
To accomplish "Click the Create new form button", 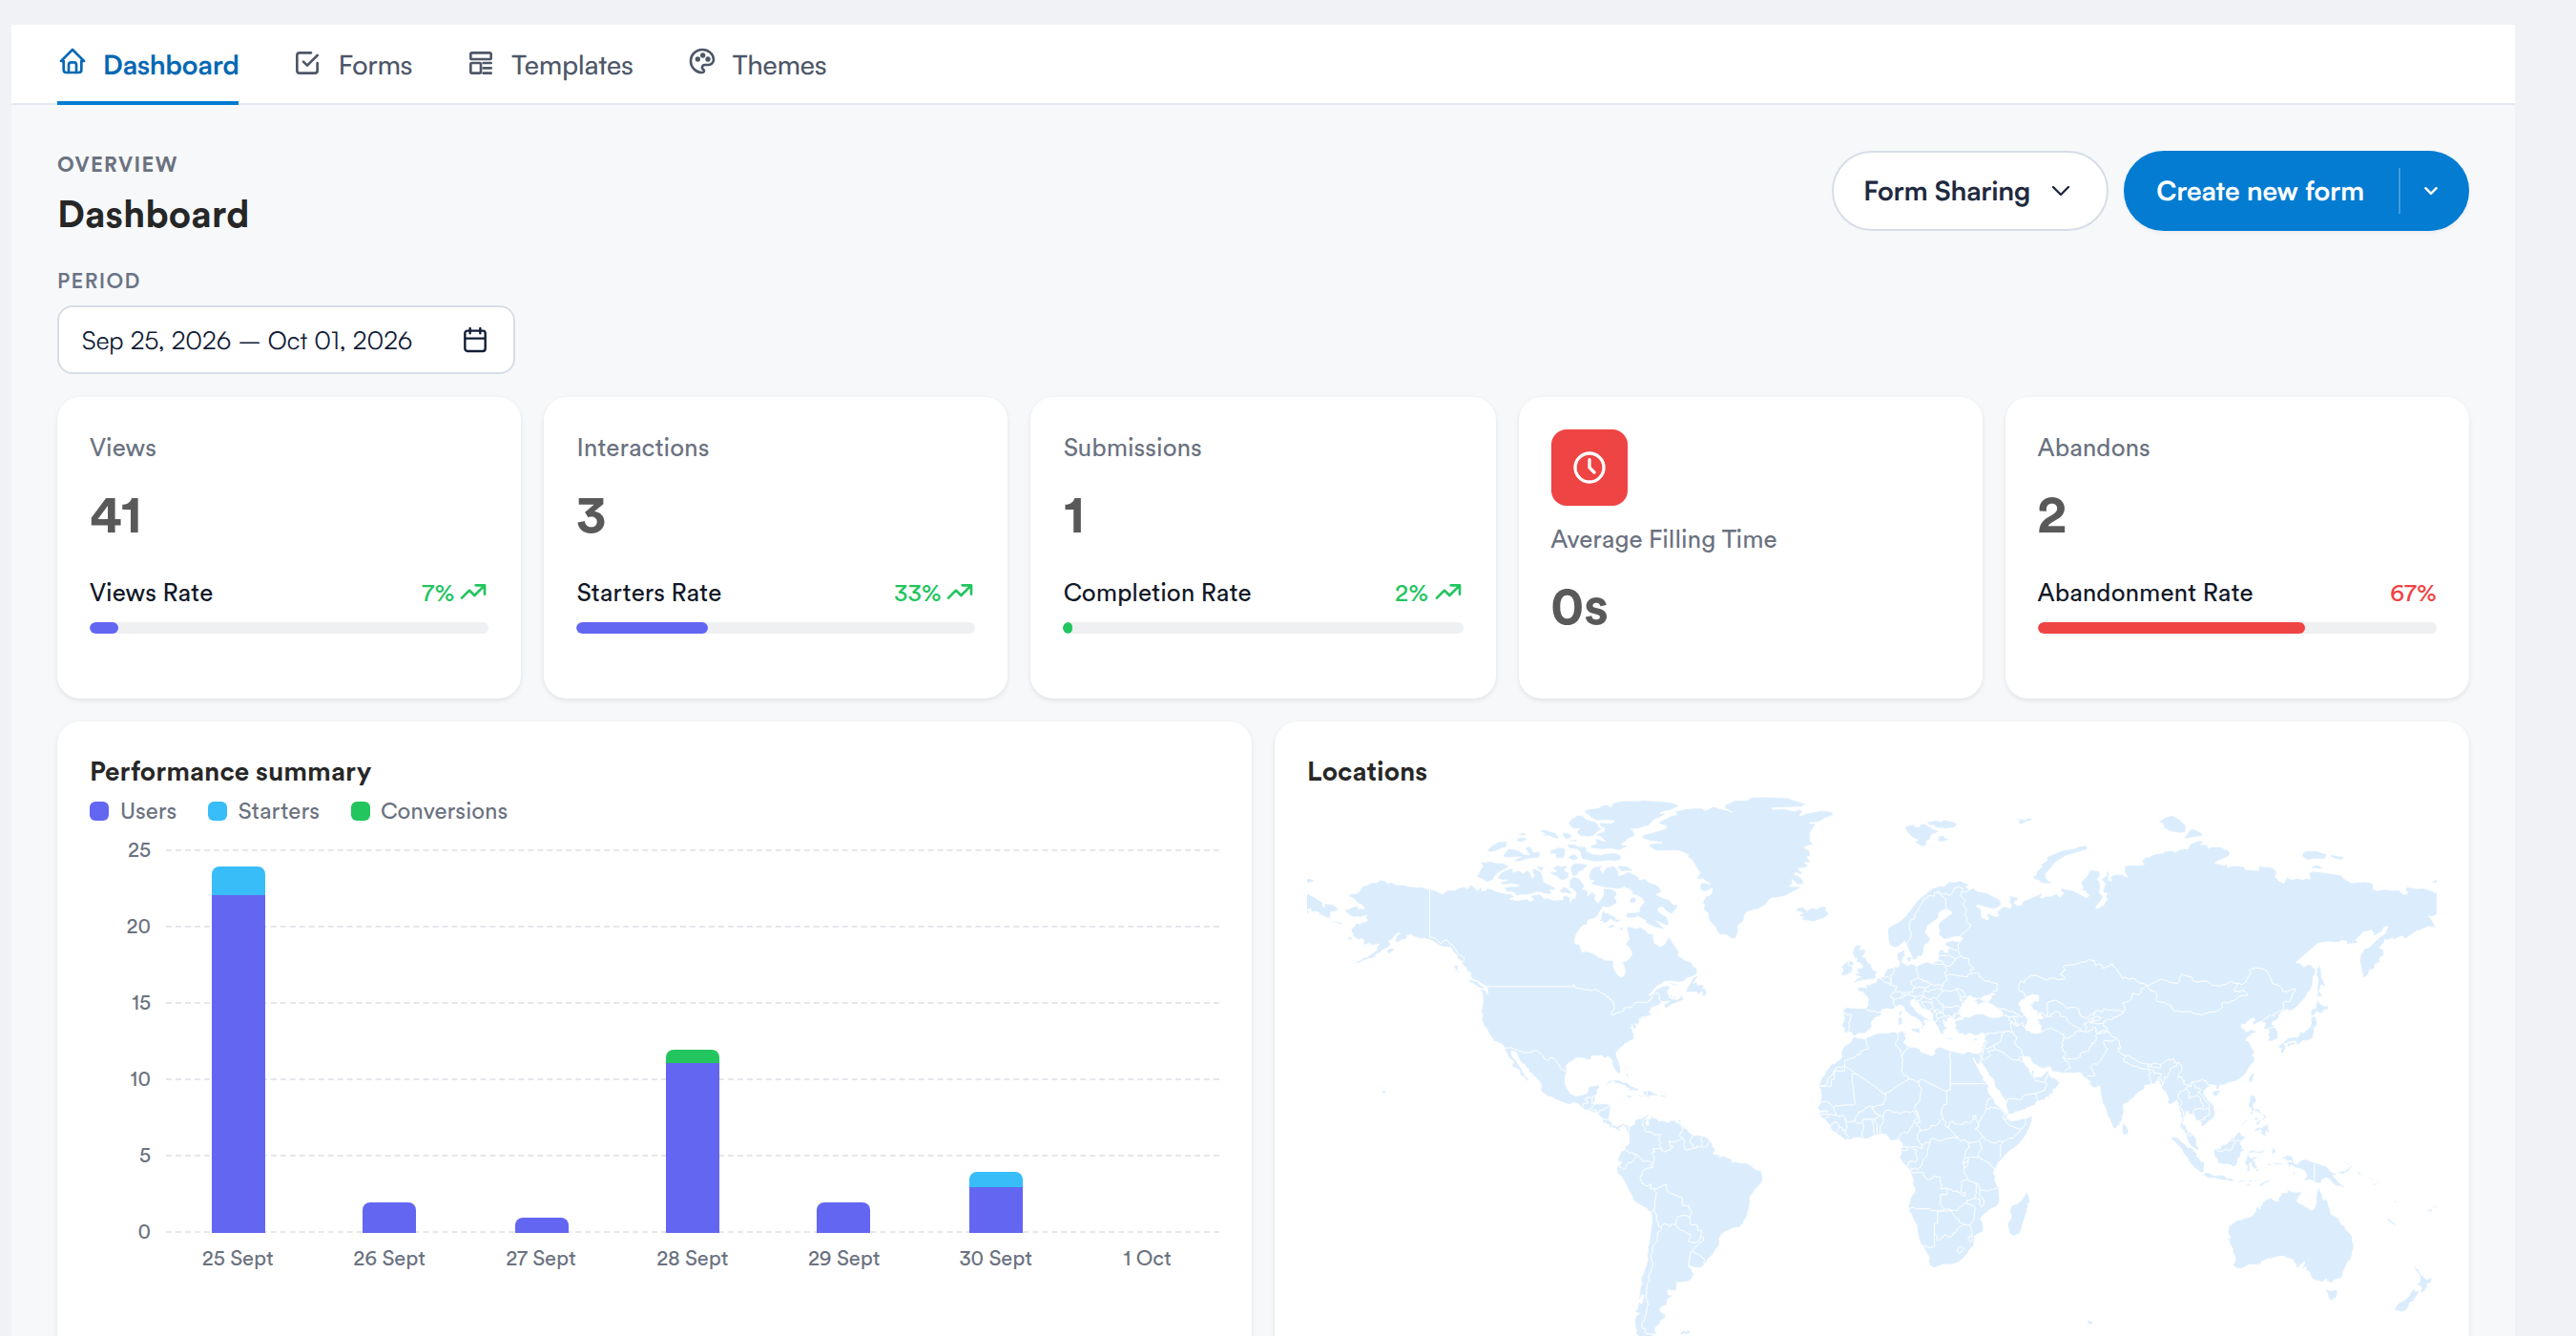I will click(x=2259, y=191).
